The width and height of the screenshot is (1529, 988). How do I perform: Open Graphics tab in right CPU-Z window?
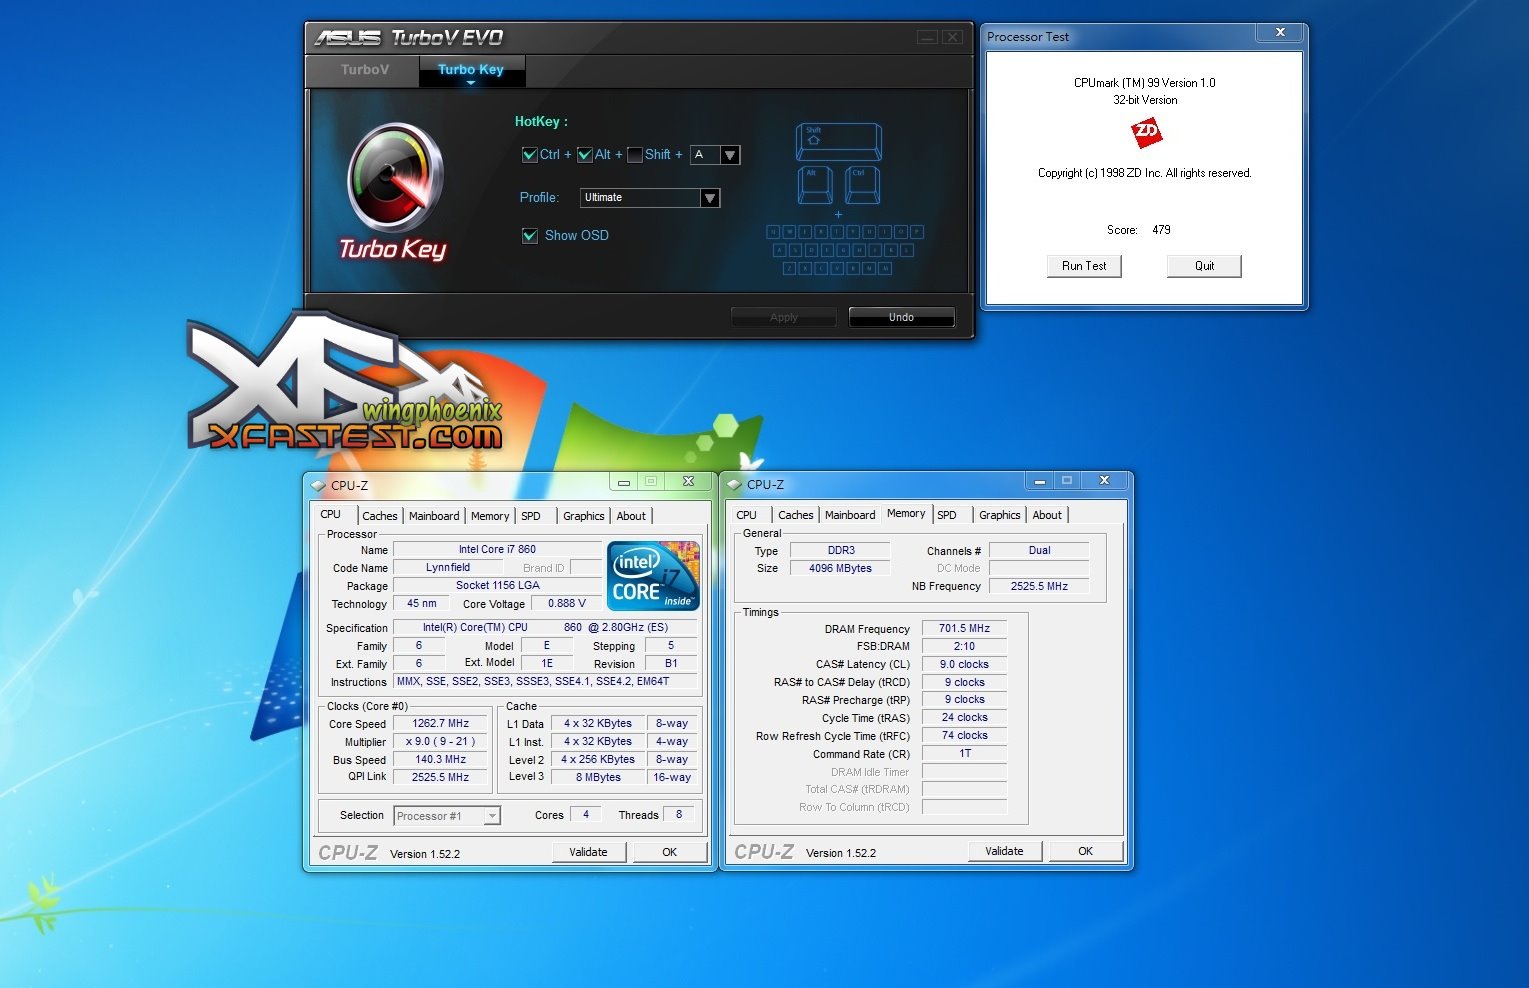[x=1000, y=515]
